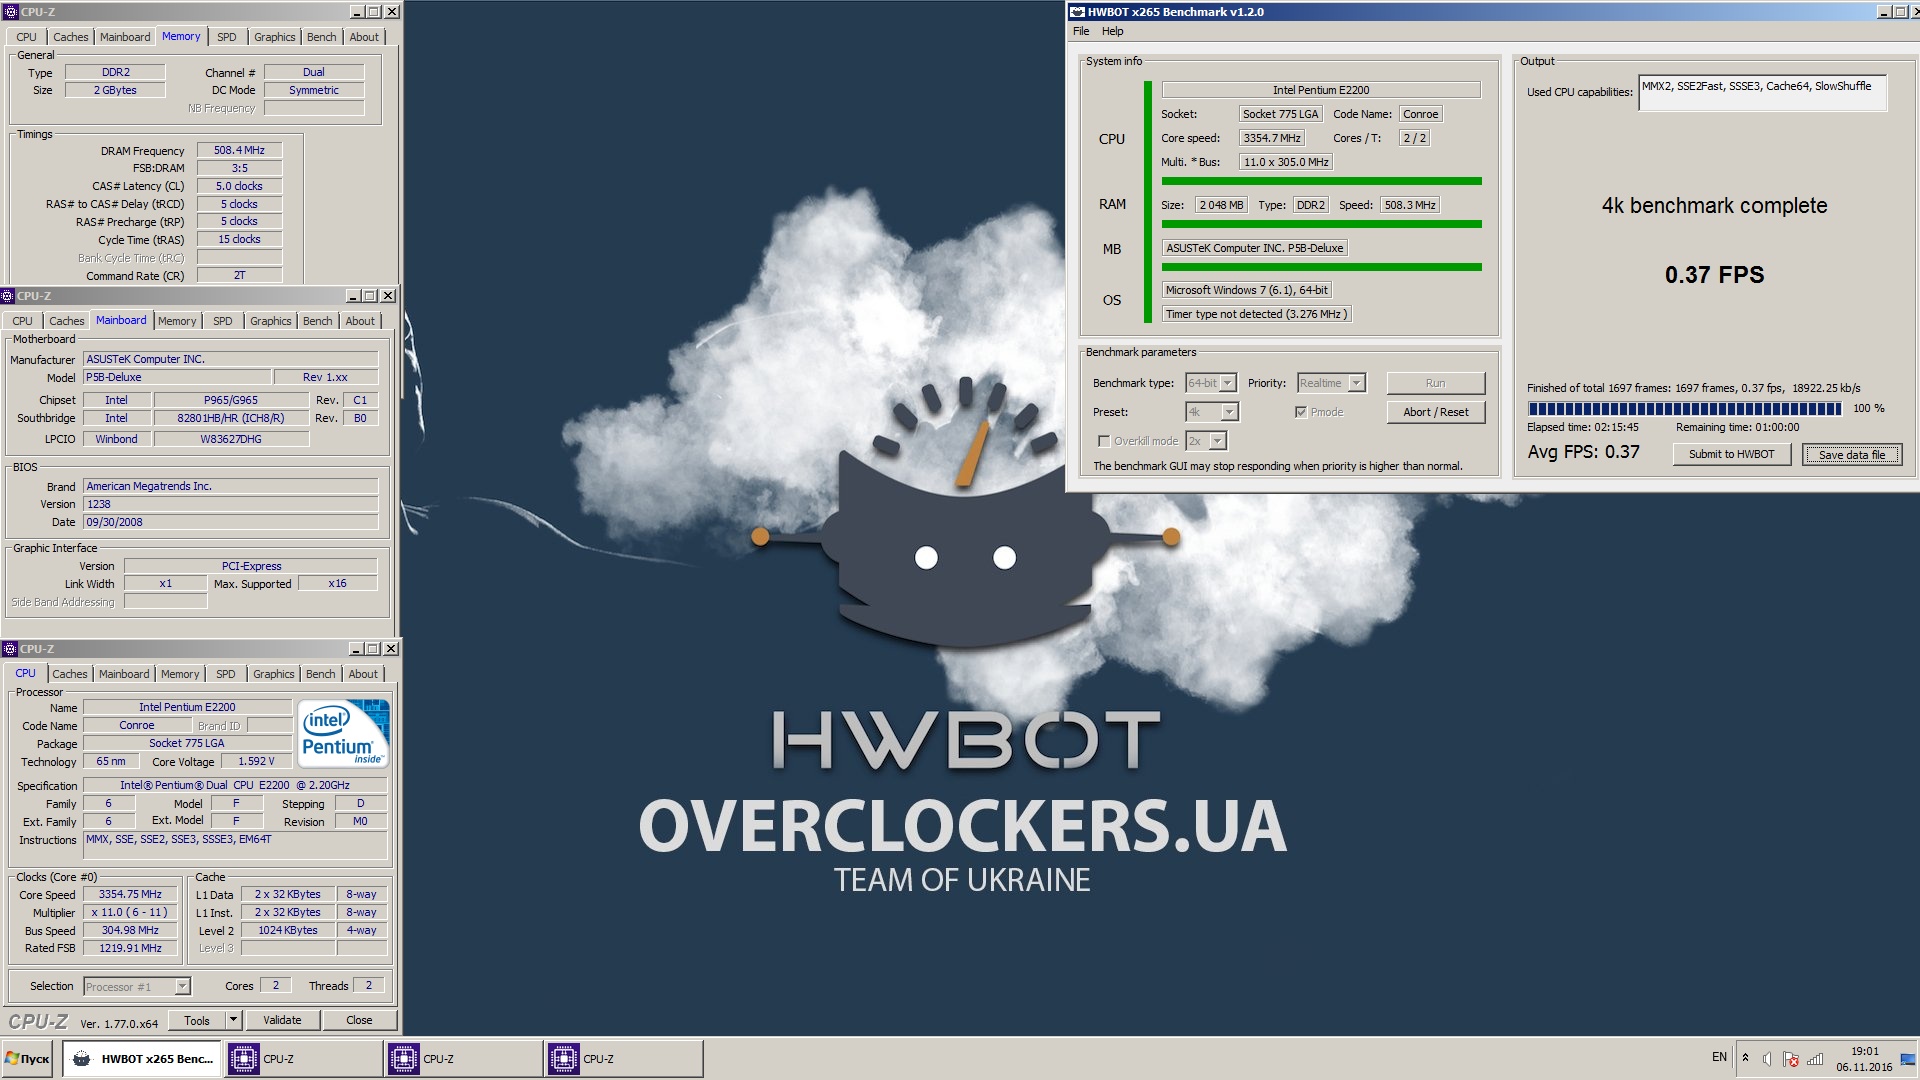Click the mainboard Model field P5B-Deluxe

point(177,377)
